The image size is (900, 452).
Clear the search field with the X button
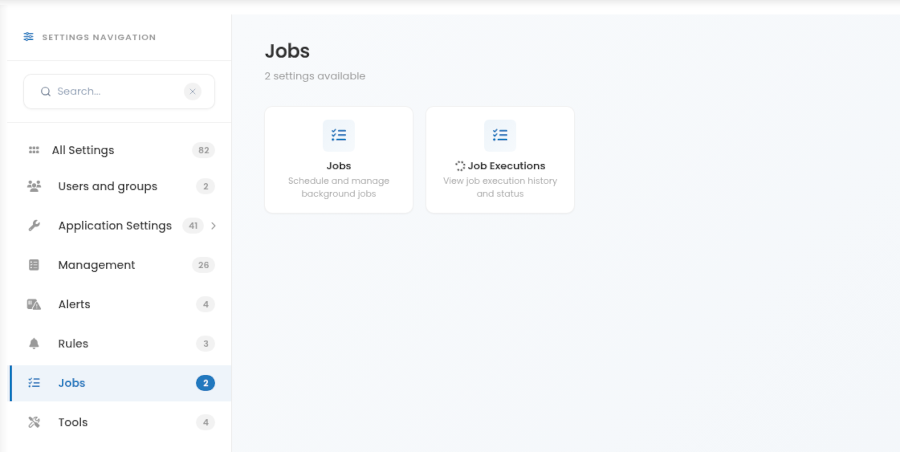pos(192,91)
